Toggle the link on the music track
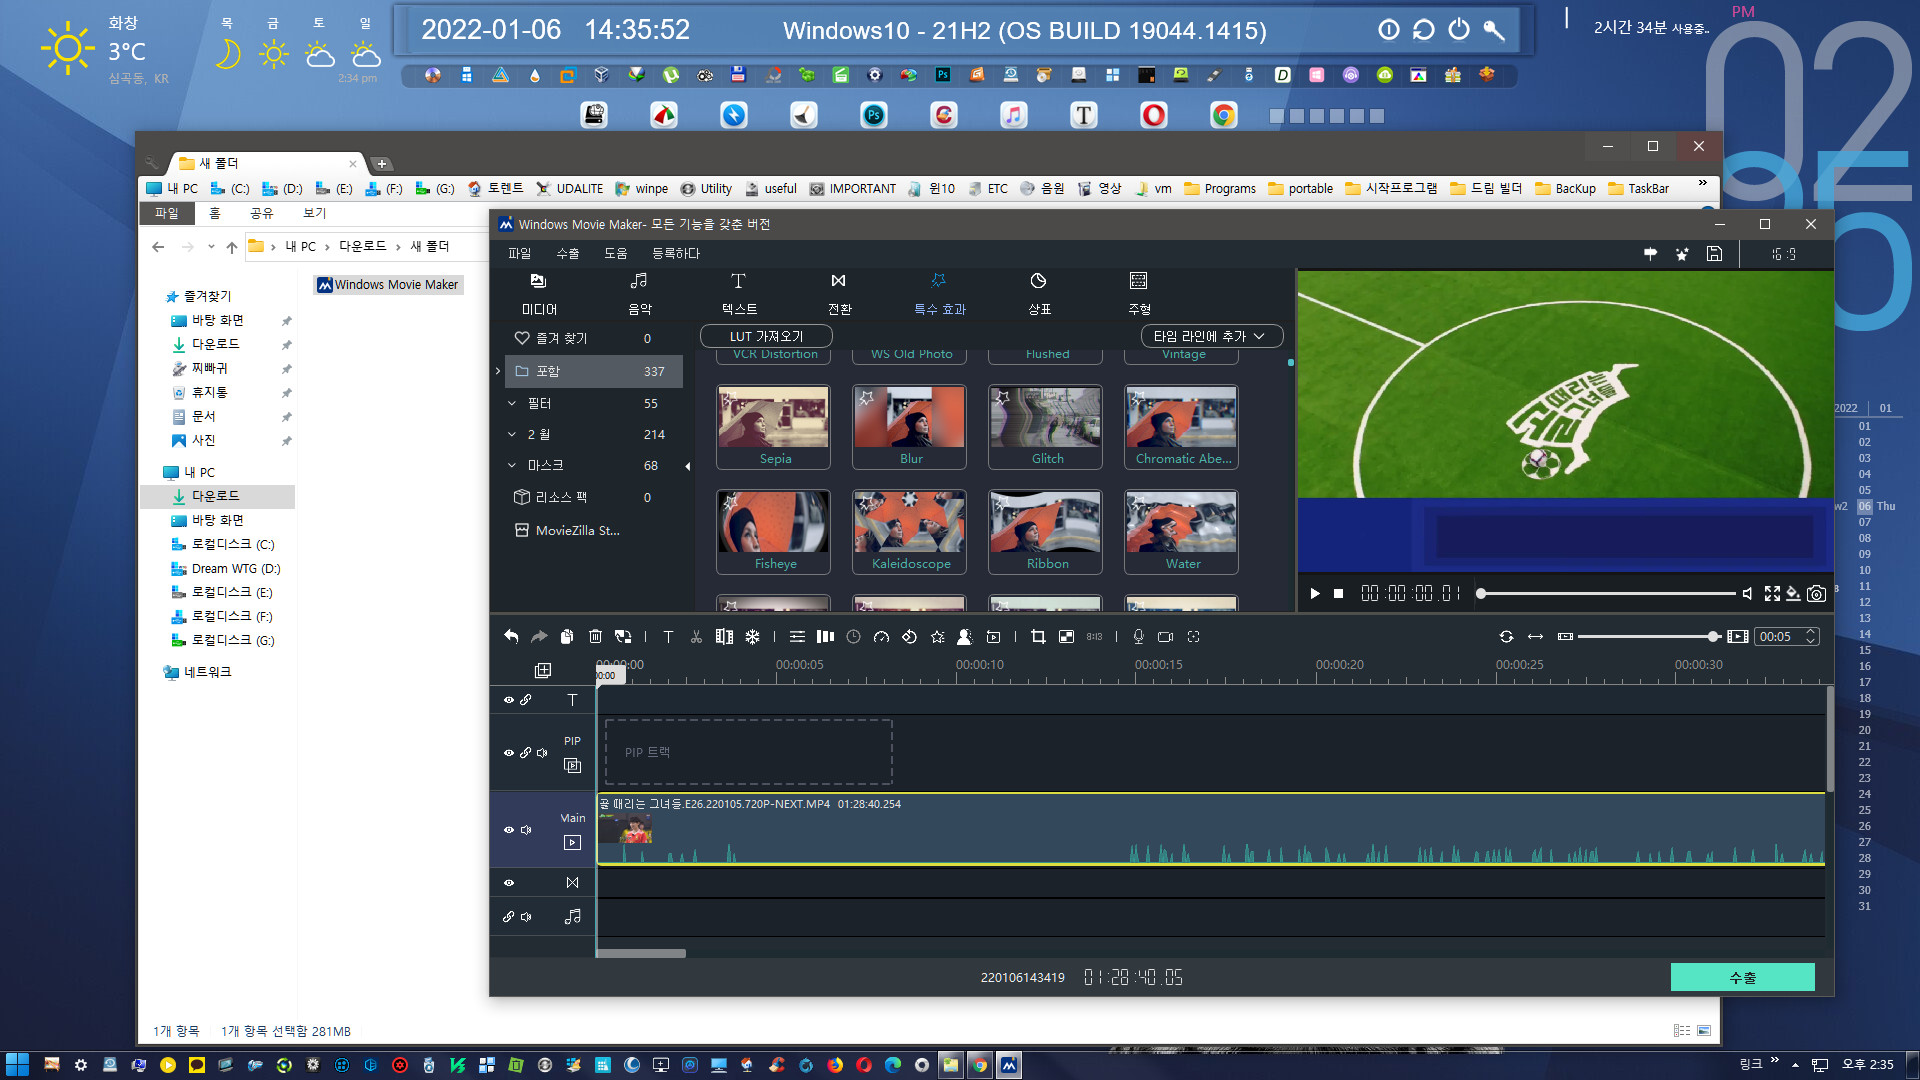This screenshot has height=1080, width=1920. [509, 916]
